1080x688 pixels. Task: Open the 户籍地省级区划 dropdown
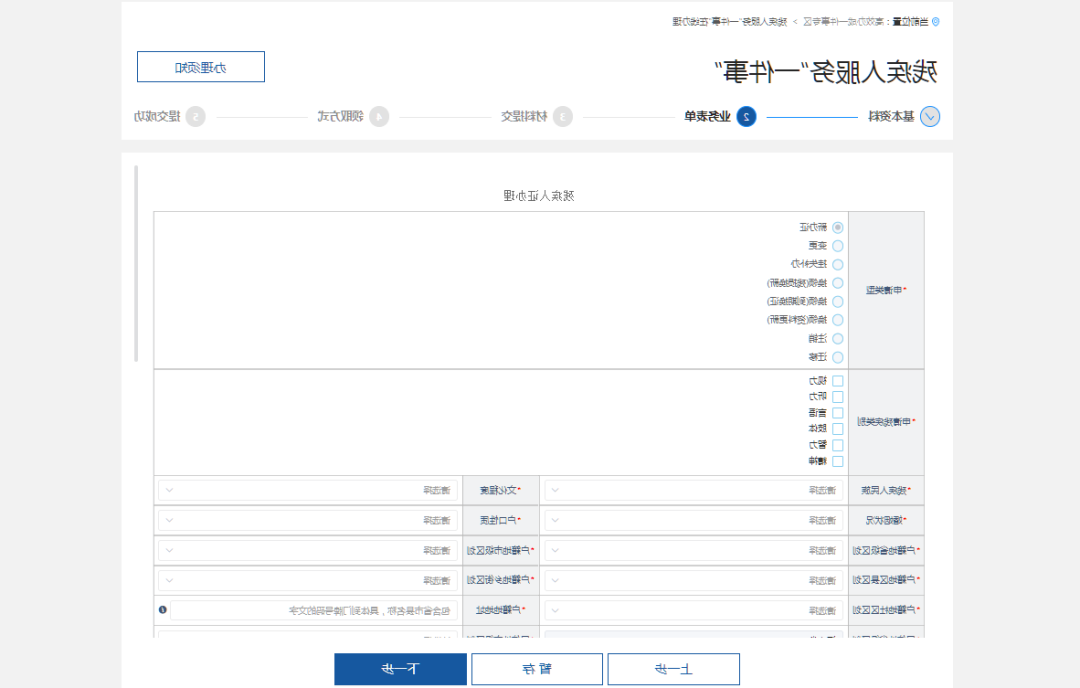coord(694,551)
